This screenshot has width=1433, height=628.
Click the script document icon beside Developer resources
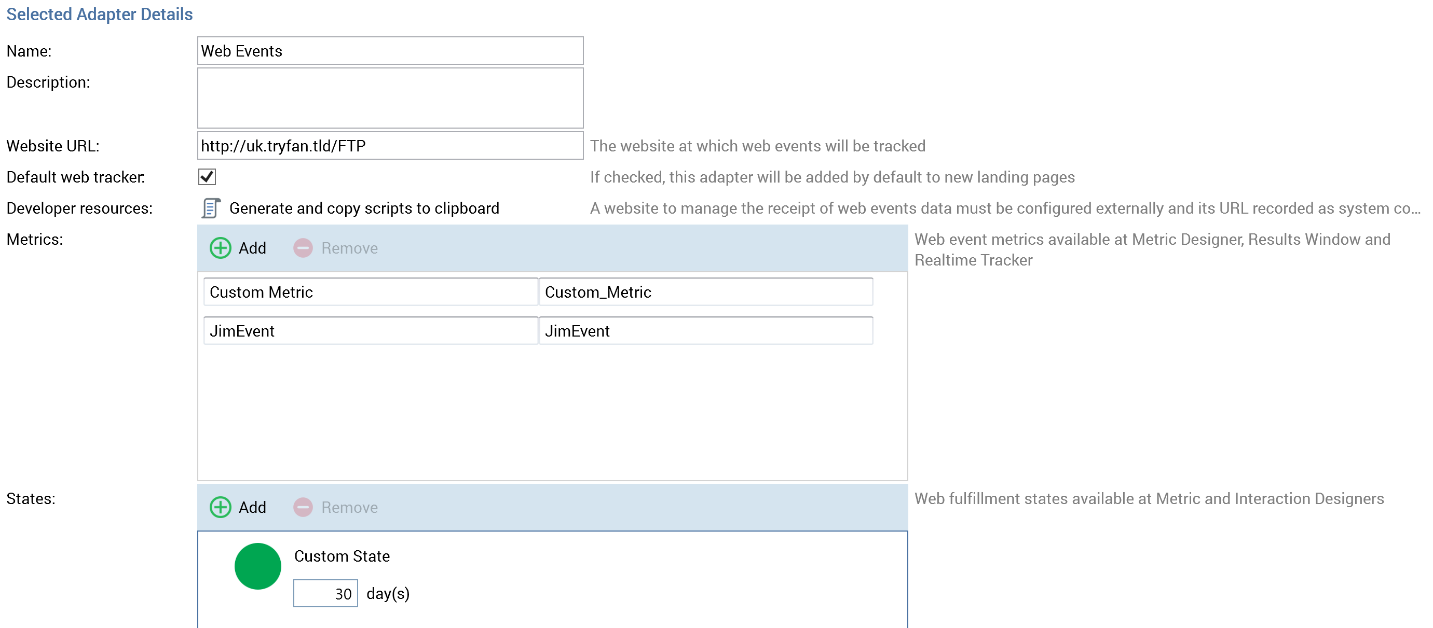point(211,208)
